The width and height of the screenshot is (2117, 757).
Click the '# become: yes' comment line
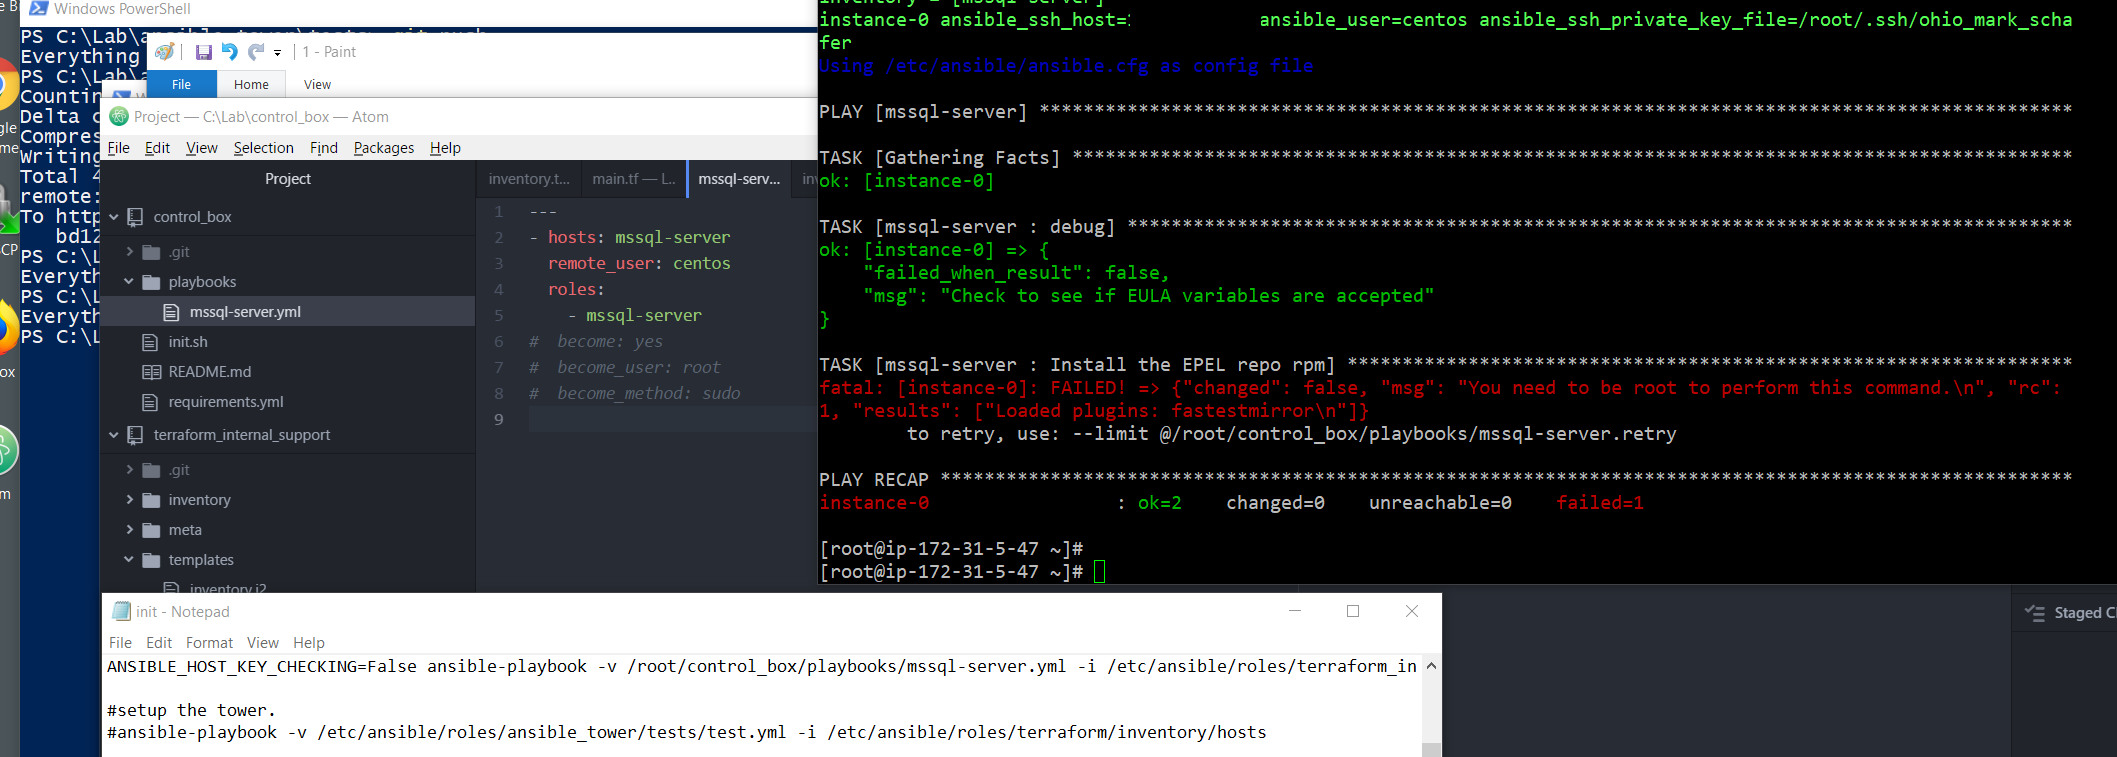click(x=596, y=342)
